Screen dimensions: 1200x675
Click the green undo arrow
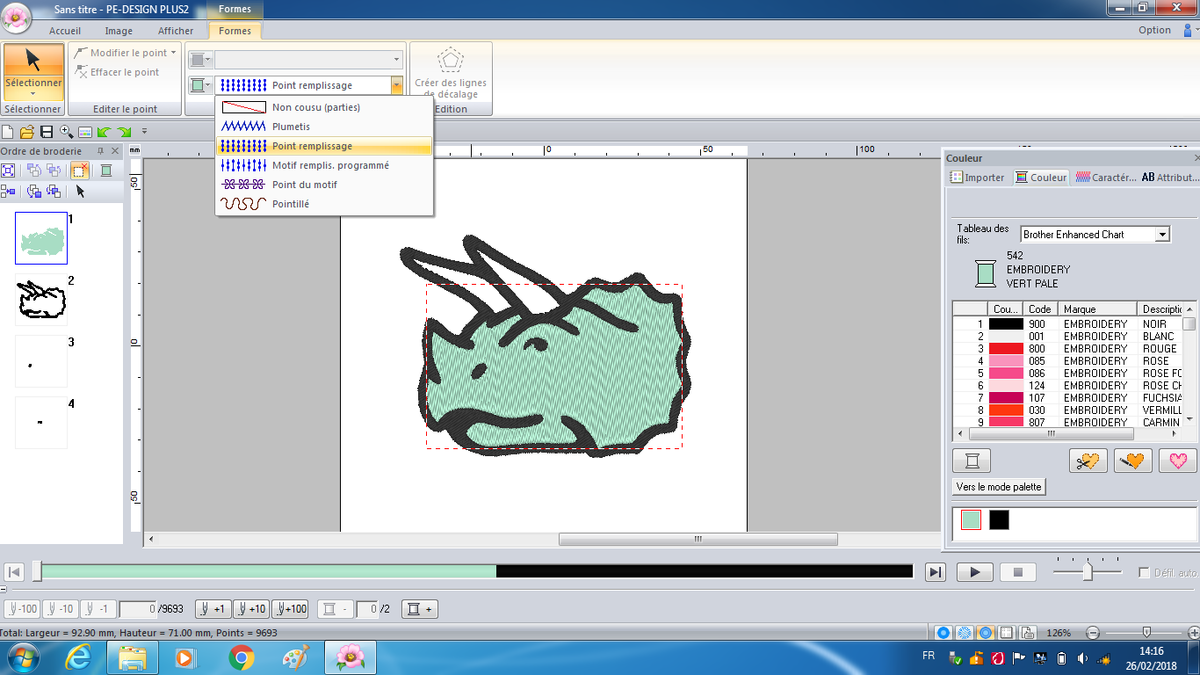pyautogui.click(x=104, y=132)
